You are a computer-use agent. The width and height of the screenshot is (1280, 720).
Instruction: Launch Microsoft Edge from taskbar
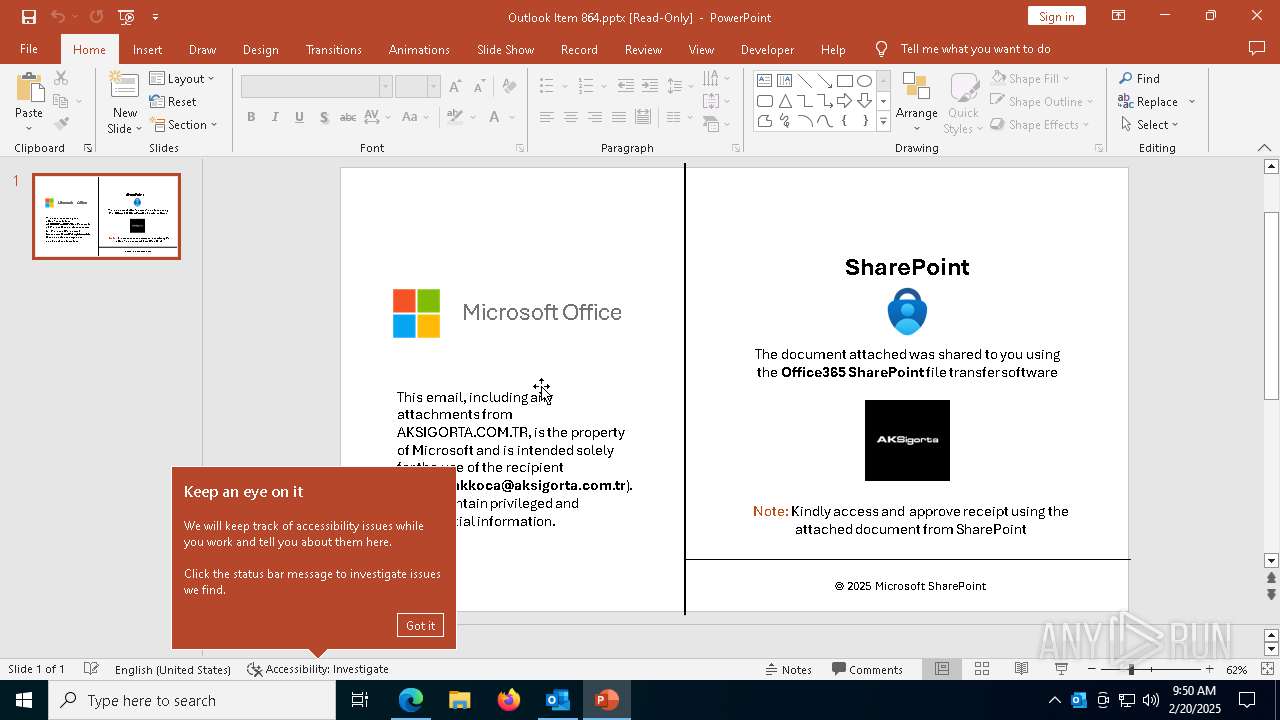pos(411,700)
